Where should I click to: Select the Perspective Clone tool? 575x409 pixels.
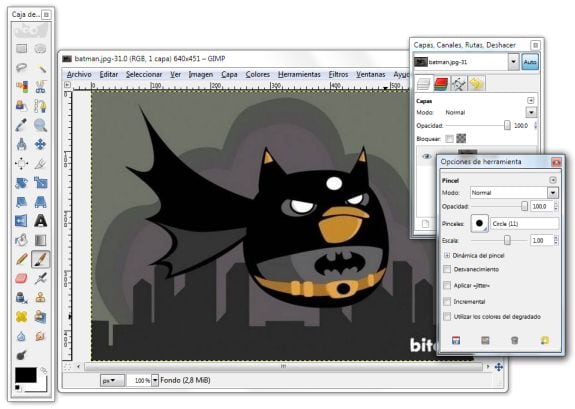(x=40, y=317)
